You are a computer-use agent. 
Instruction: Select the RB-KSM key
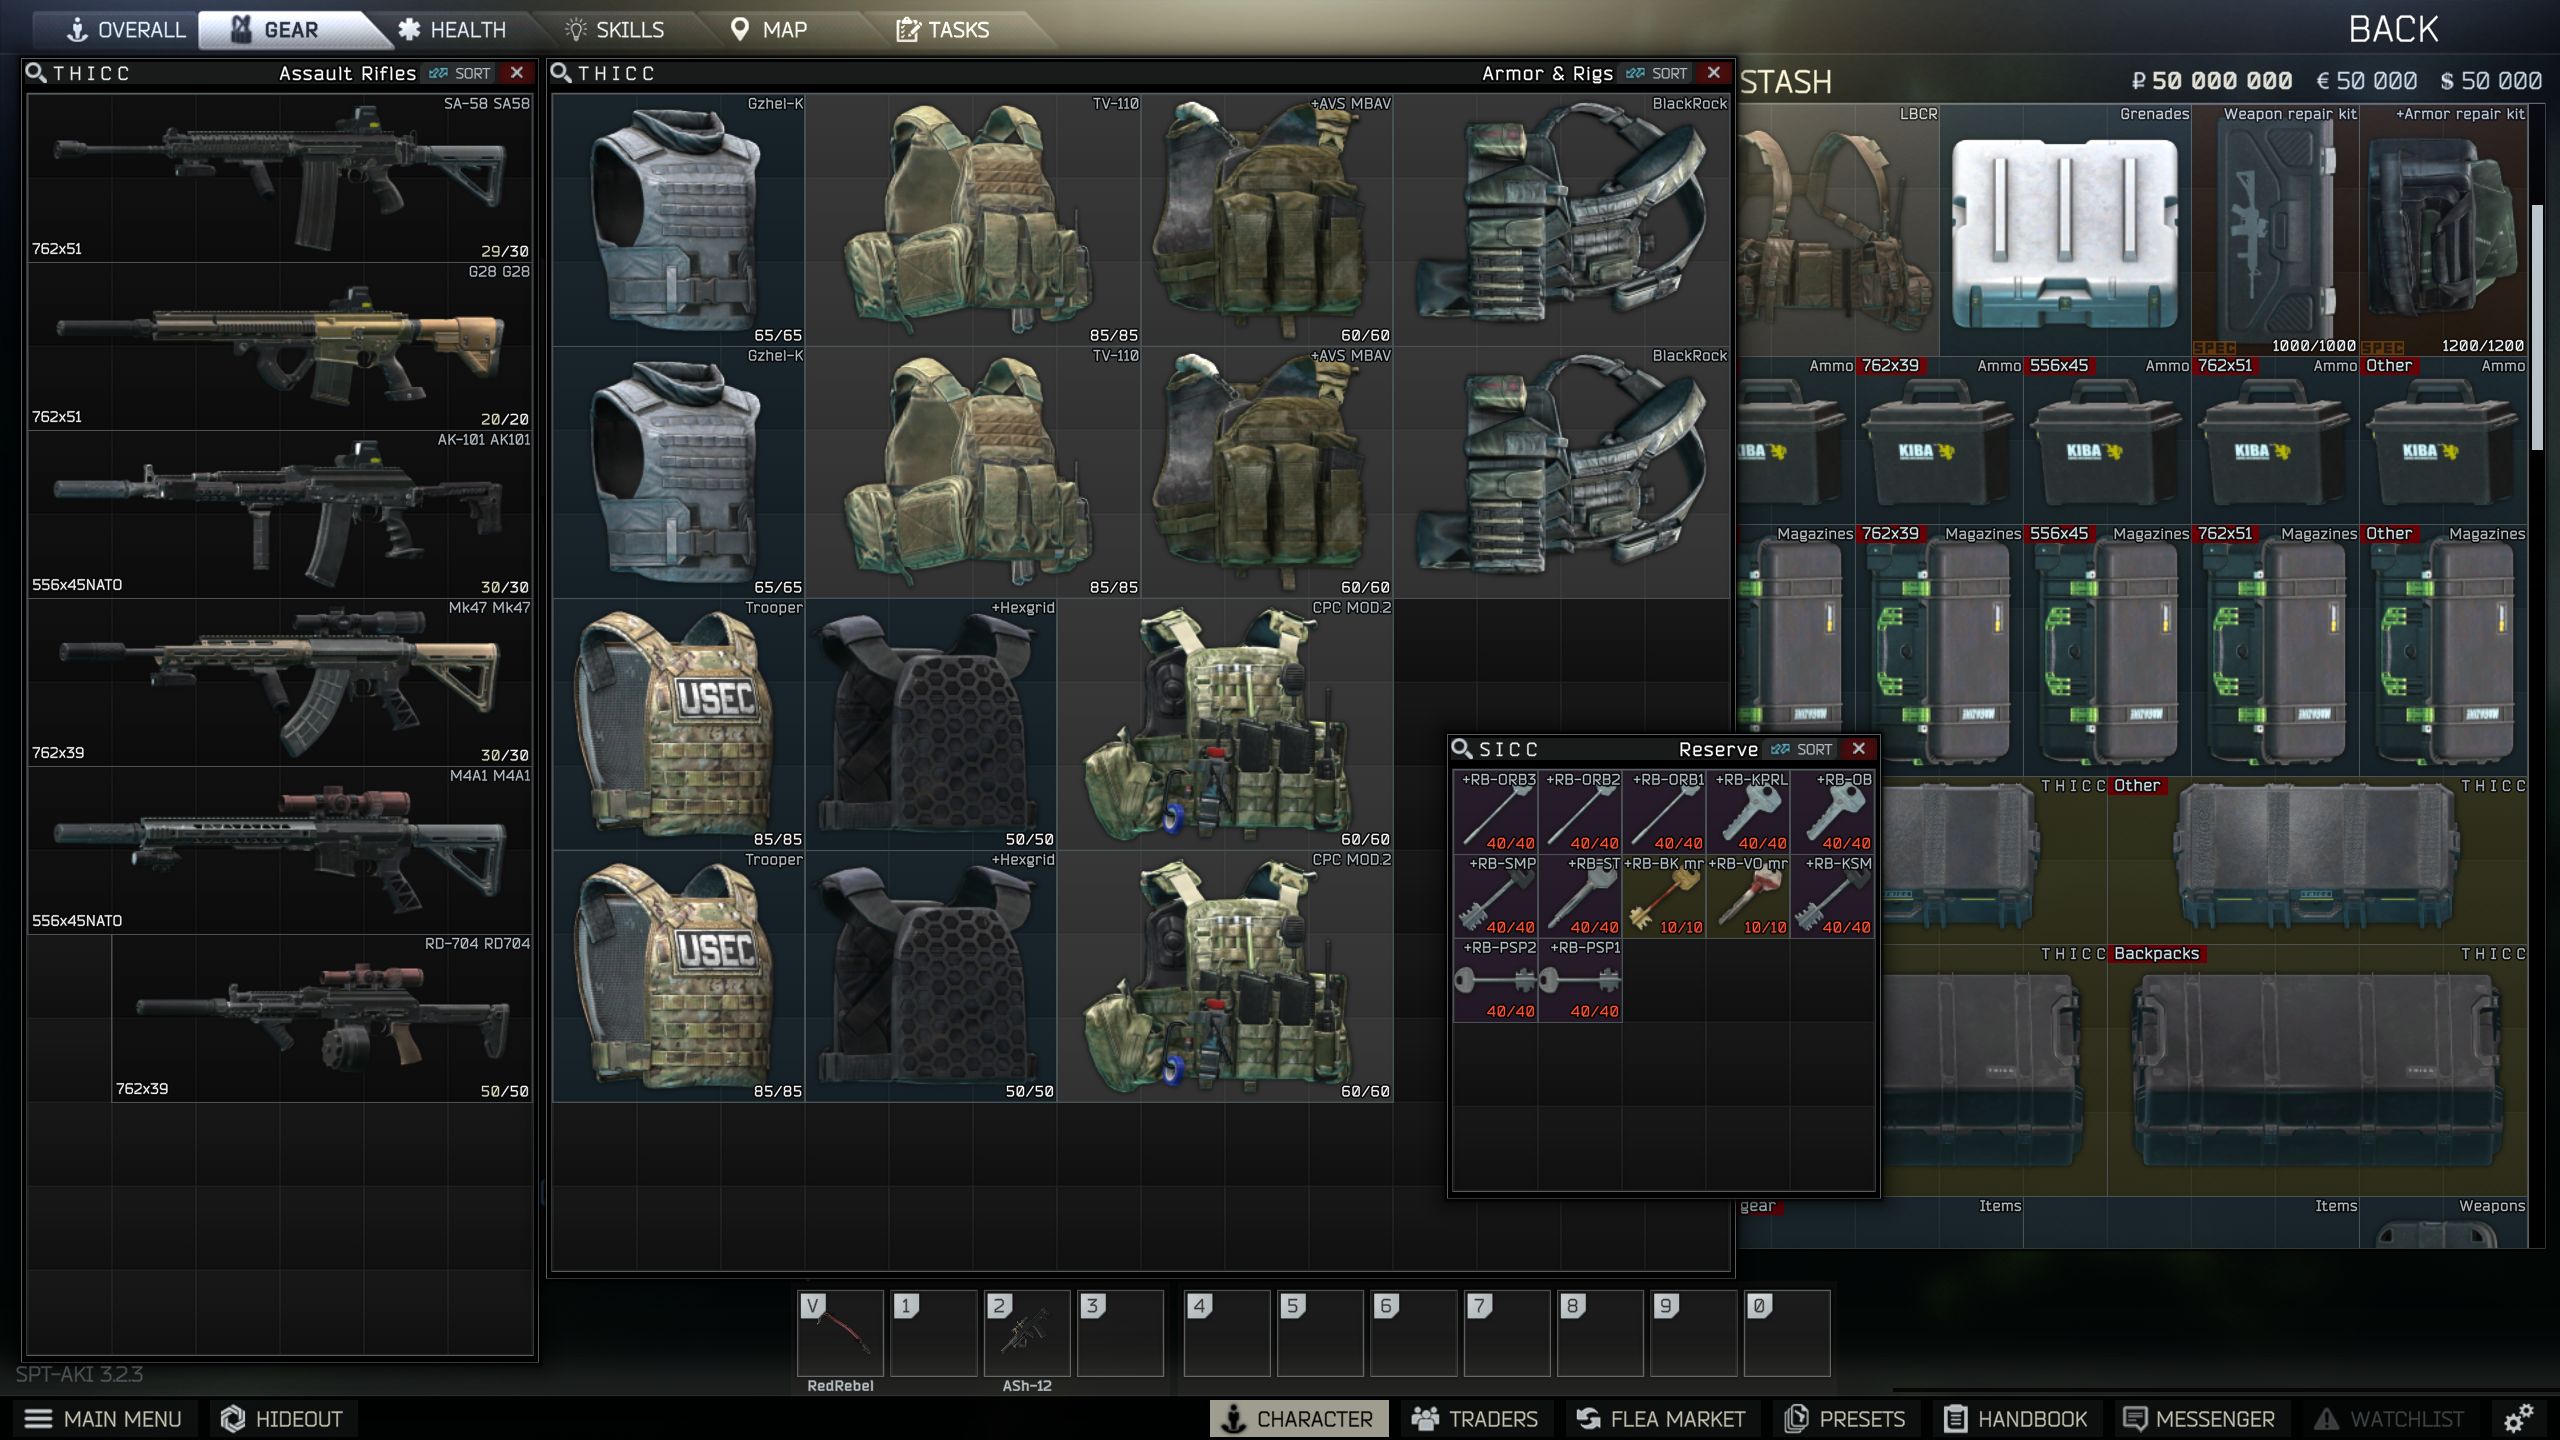tap(1831, 895)
